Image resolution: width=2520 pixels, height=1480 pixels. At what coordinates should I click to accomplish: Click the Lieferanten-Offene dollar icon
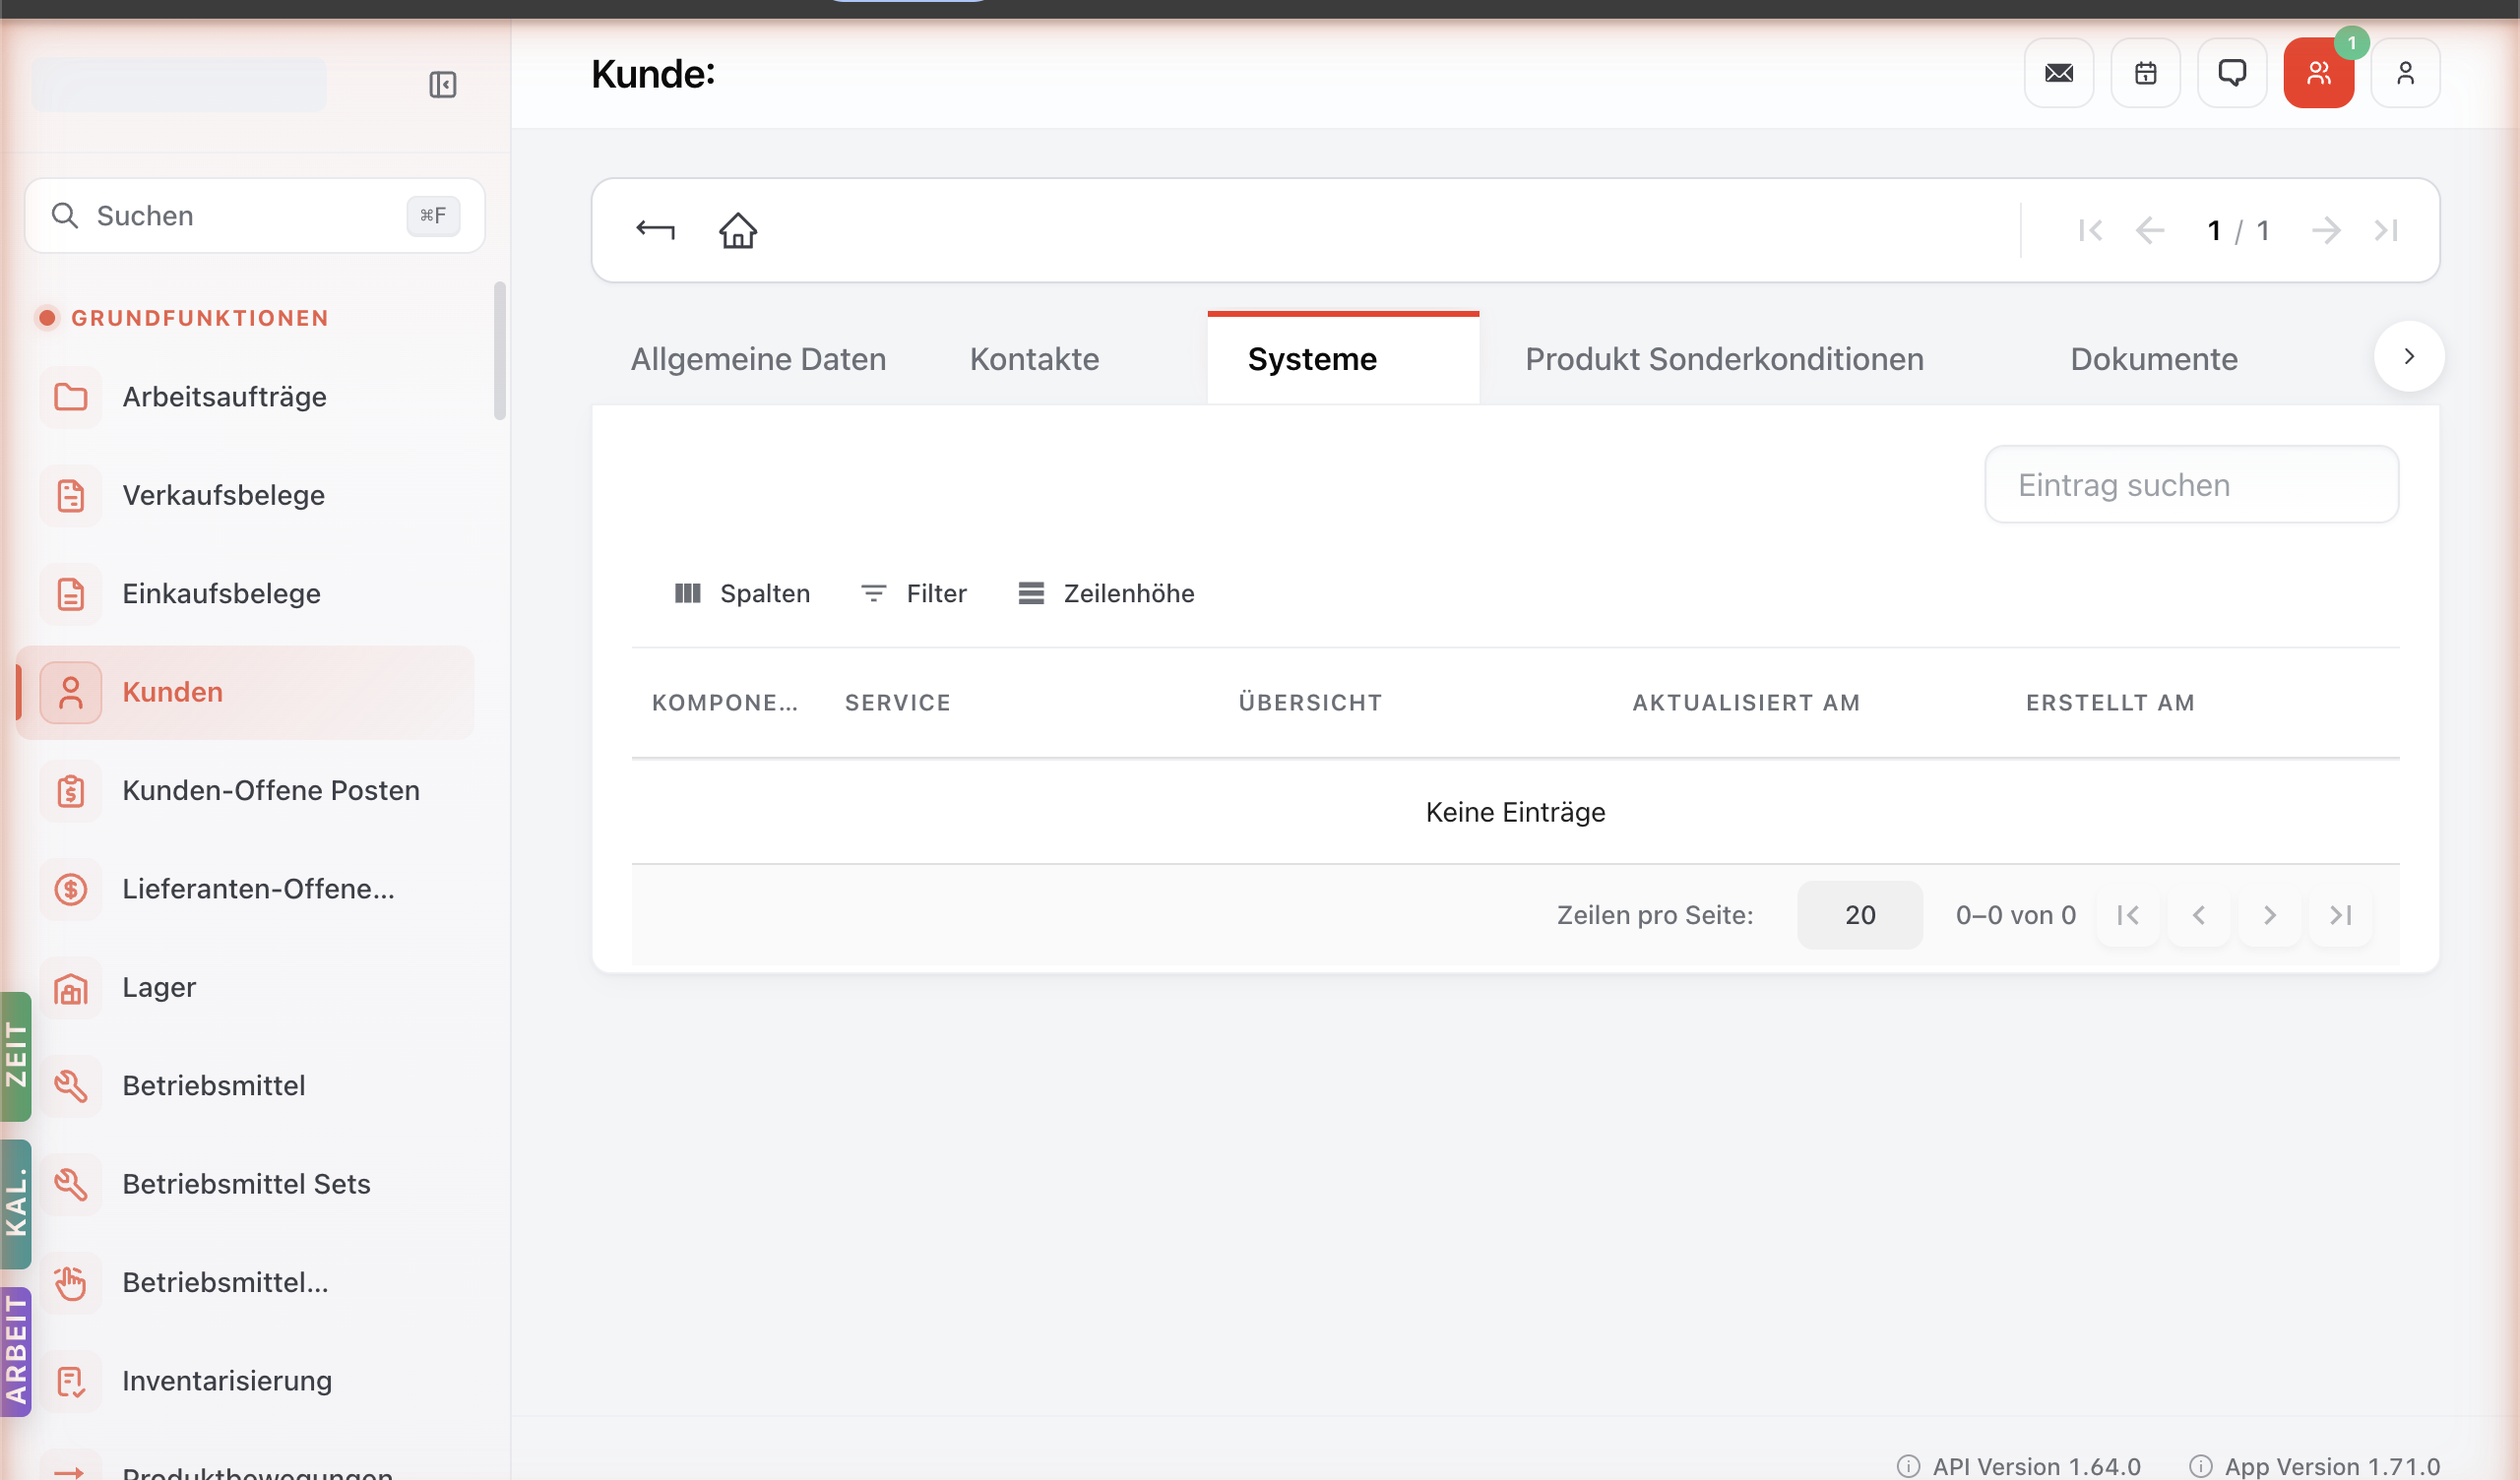click(x=71, y=889)
